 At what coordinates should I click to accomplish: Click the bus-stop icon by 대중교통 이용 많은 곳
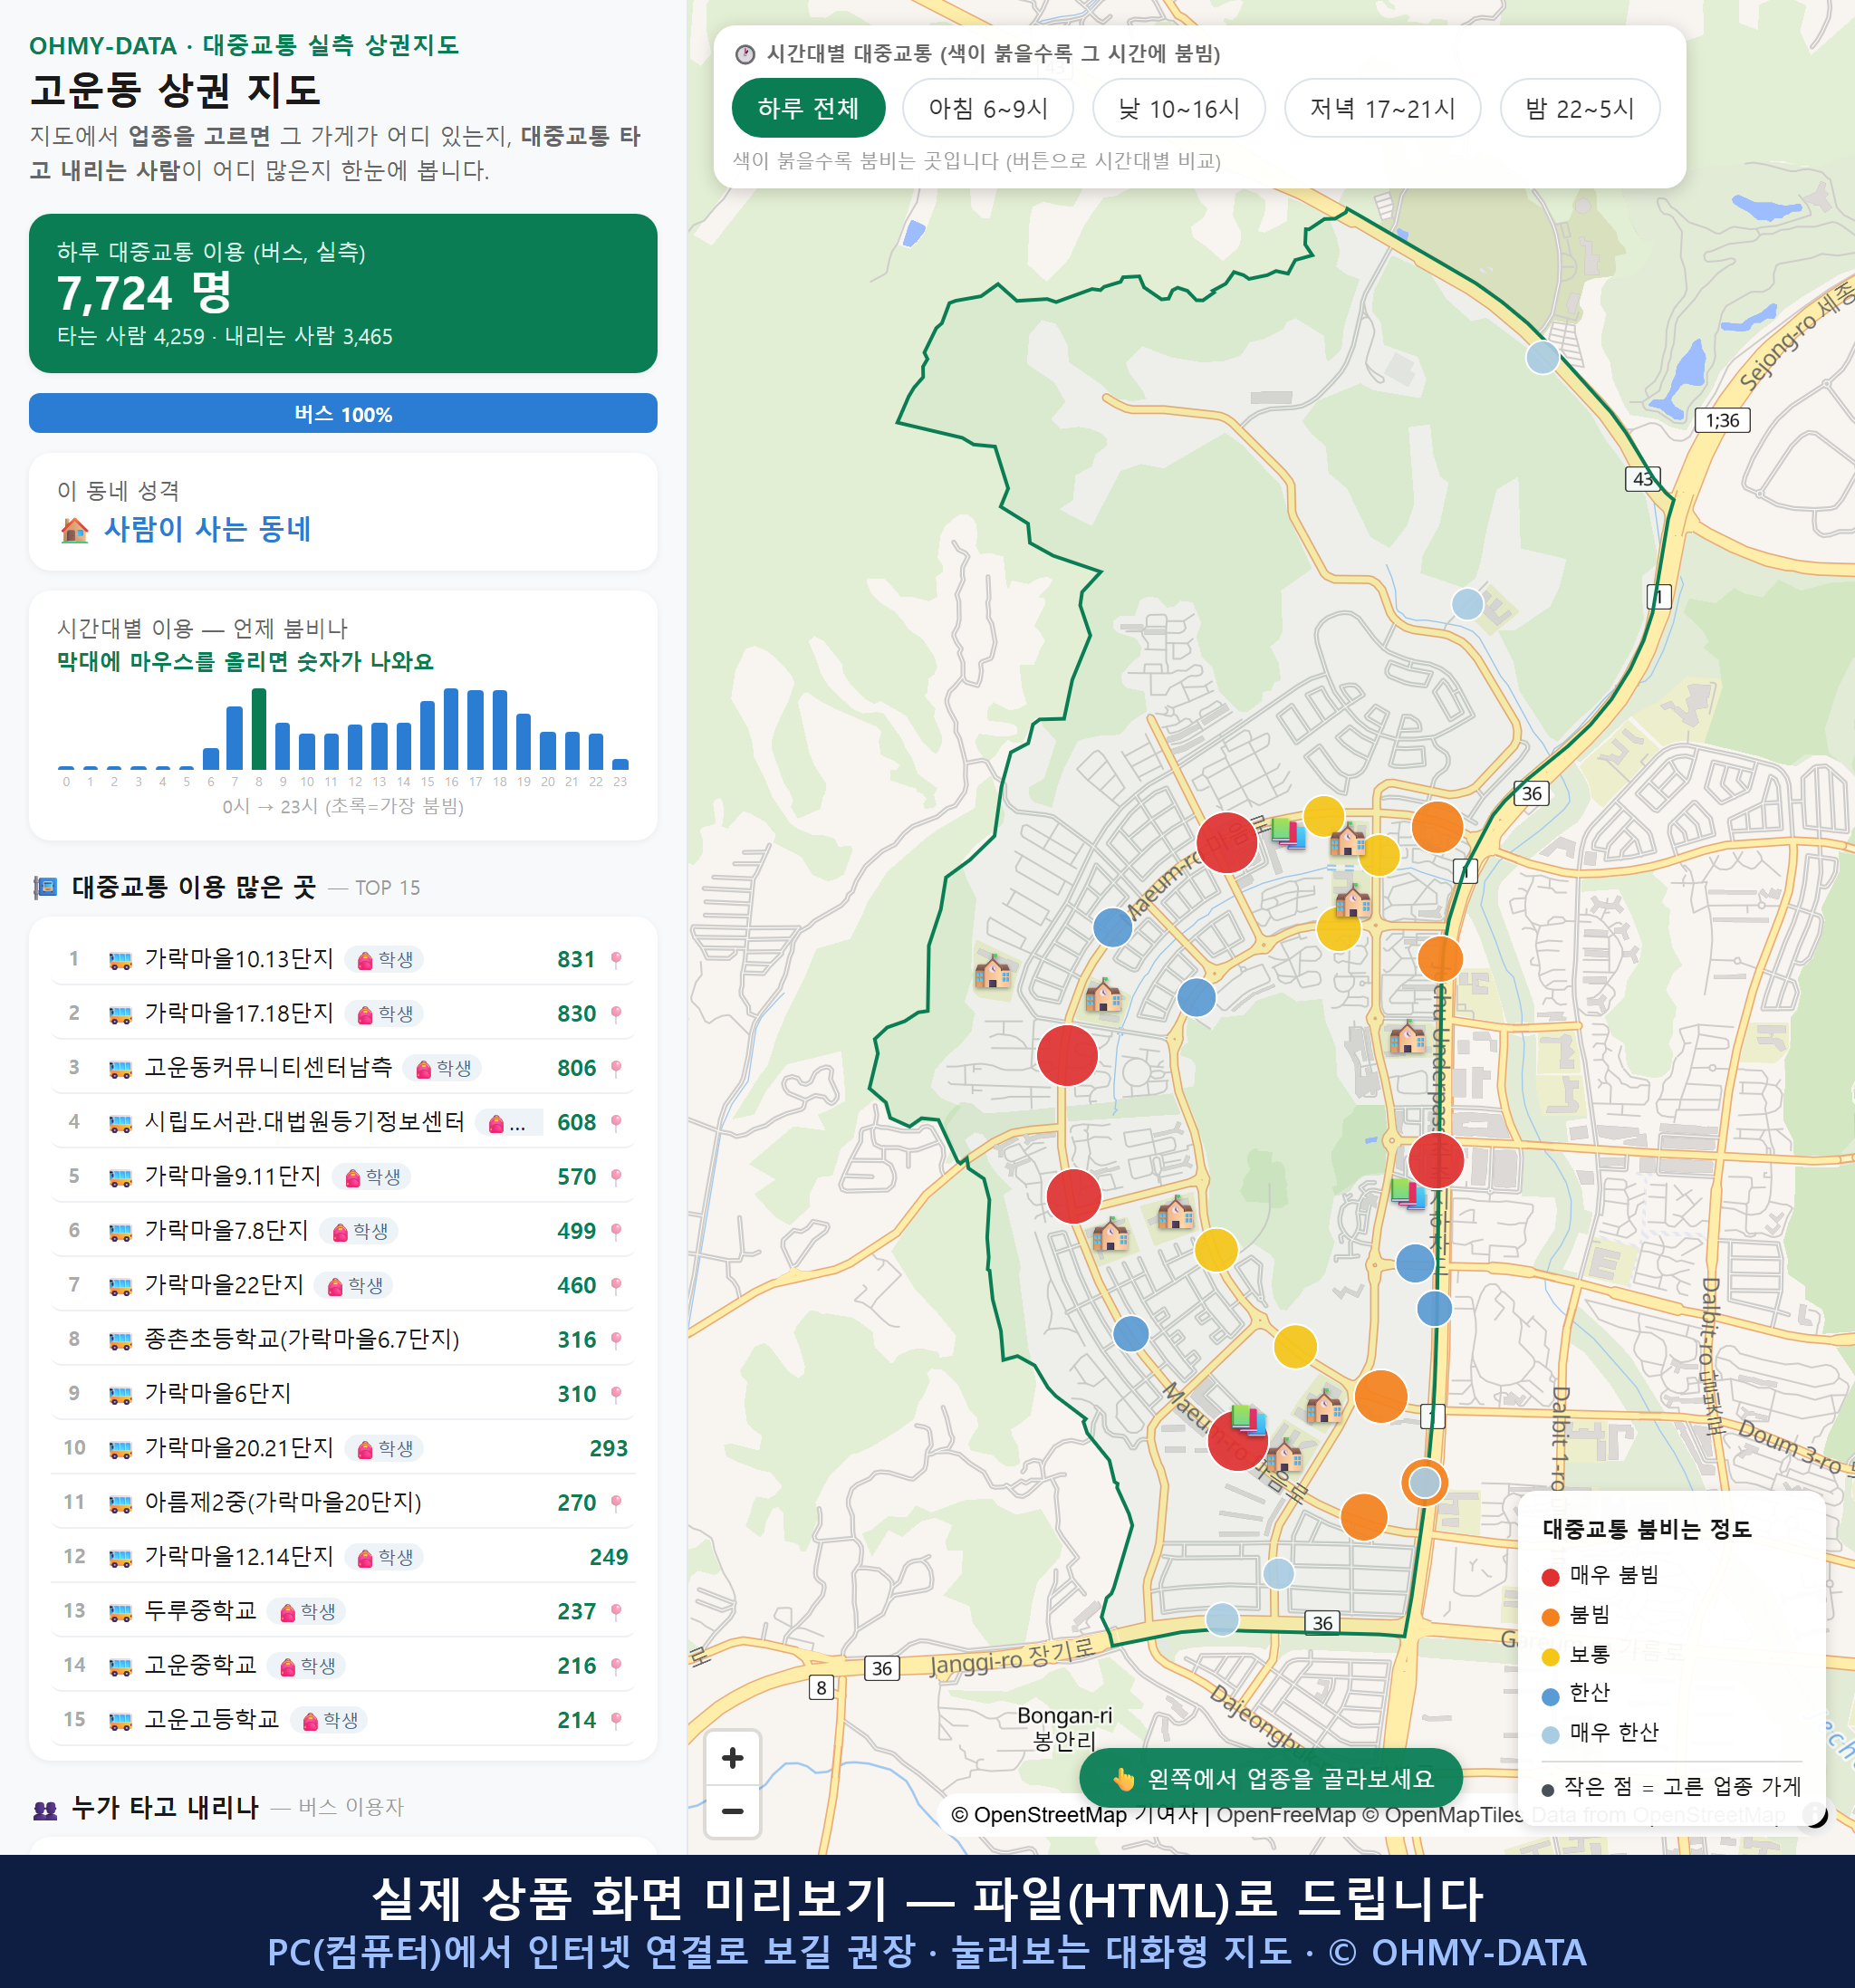point(45,888)
